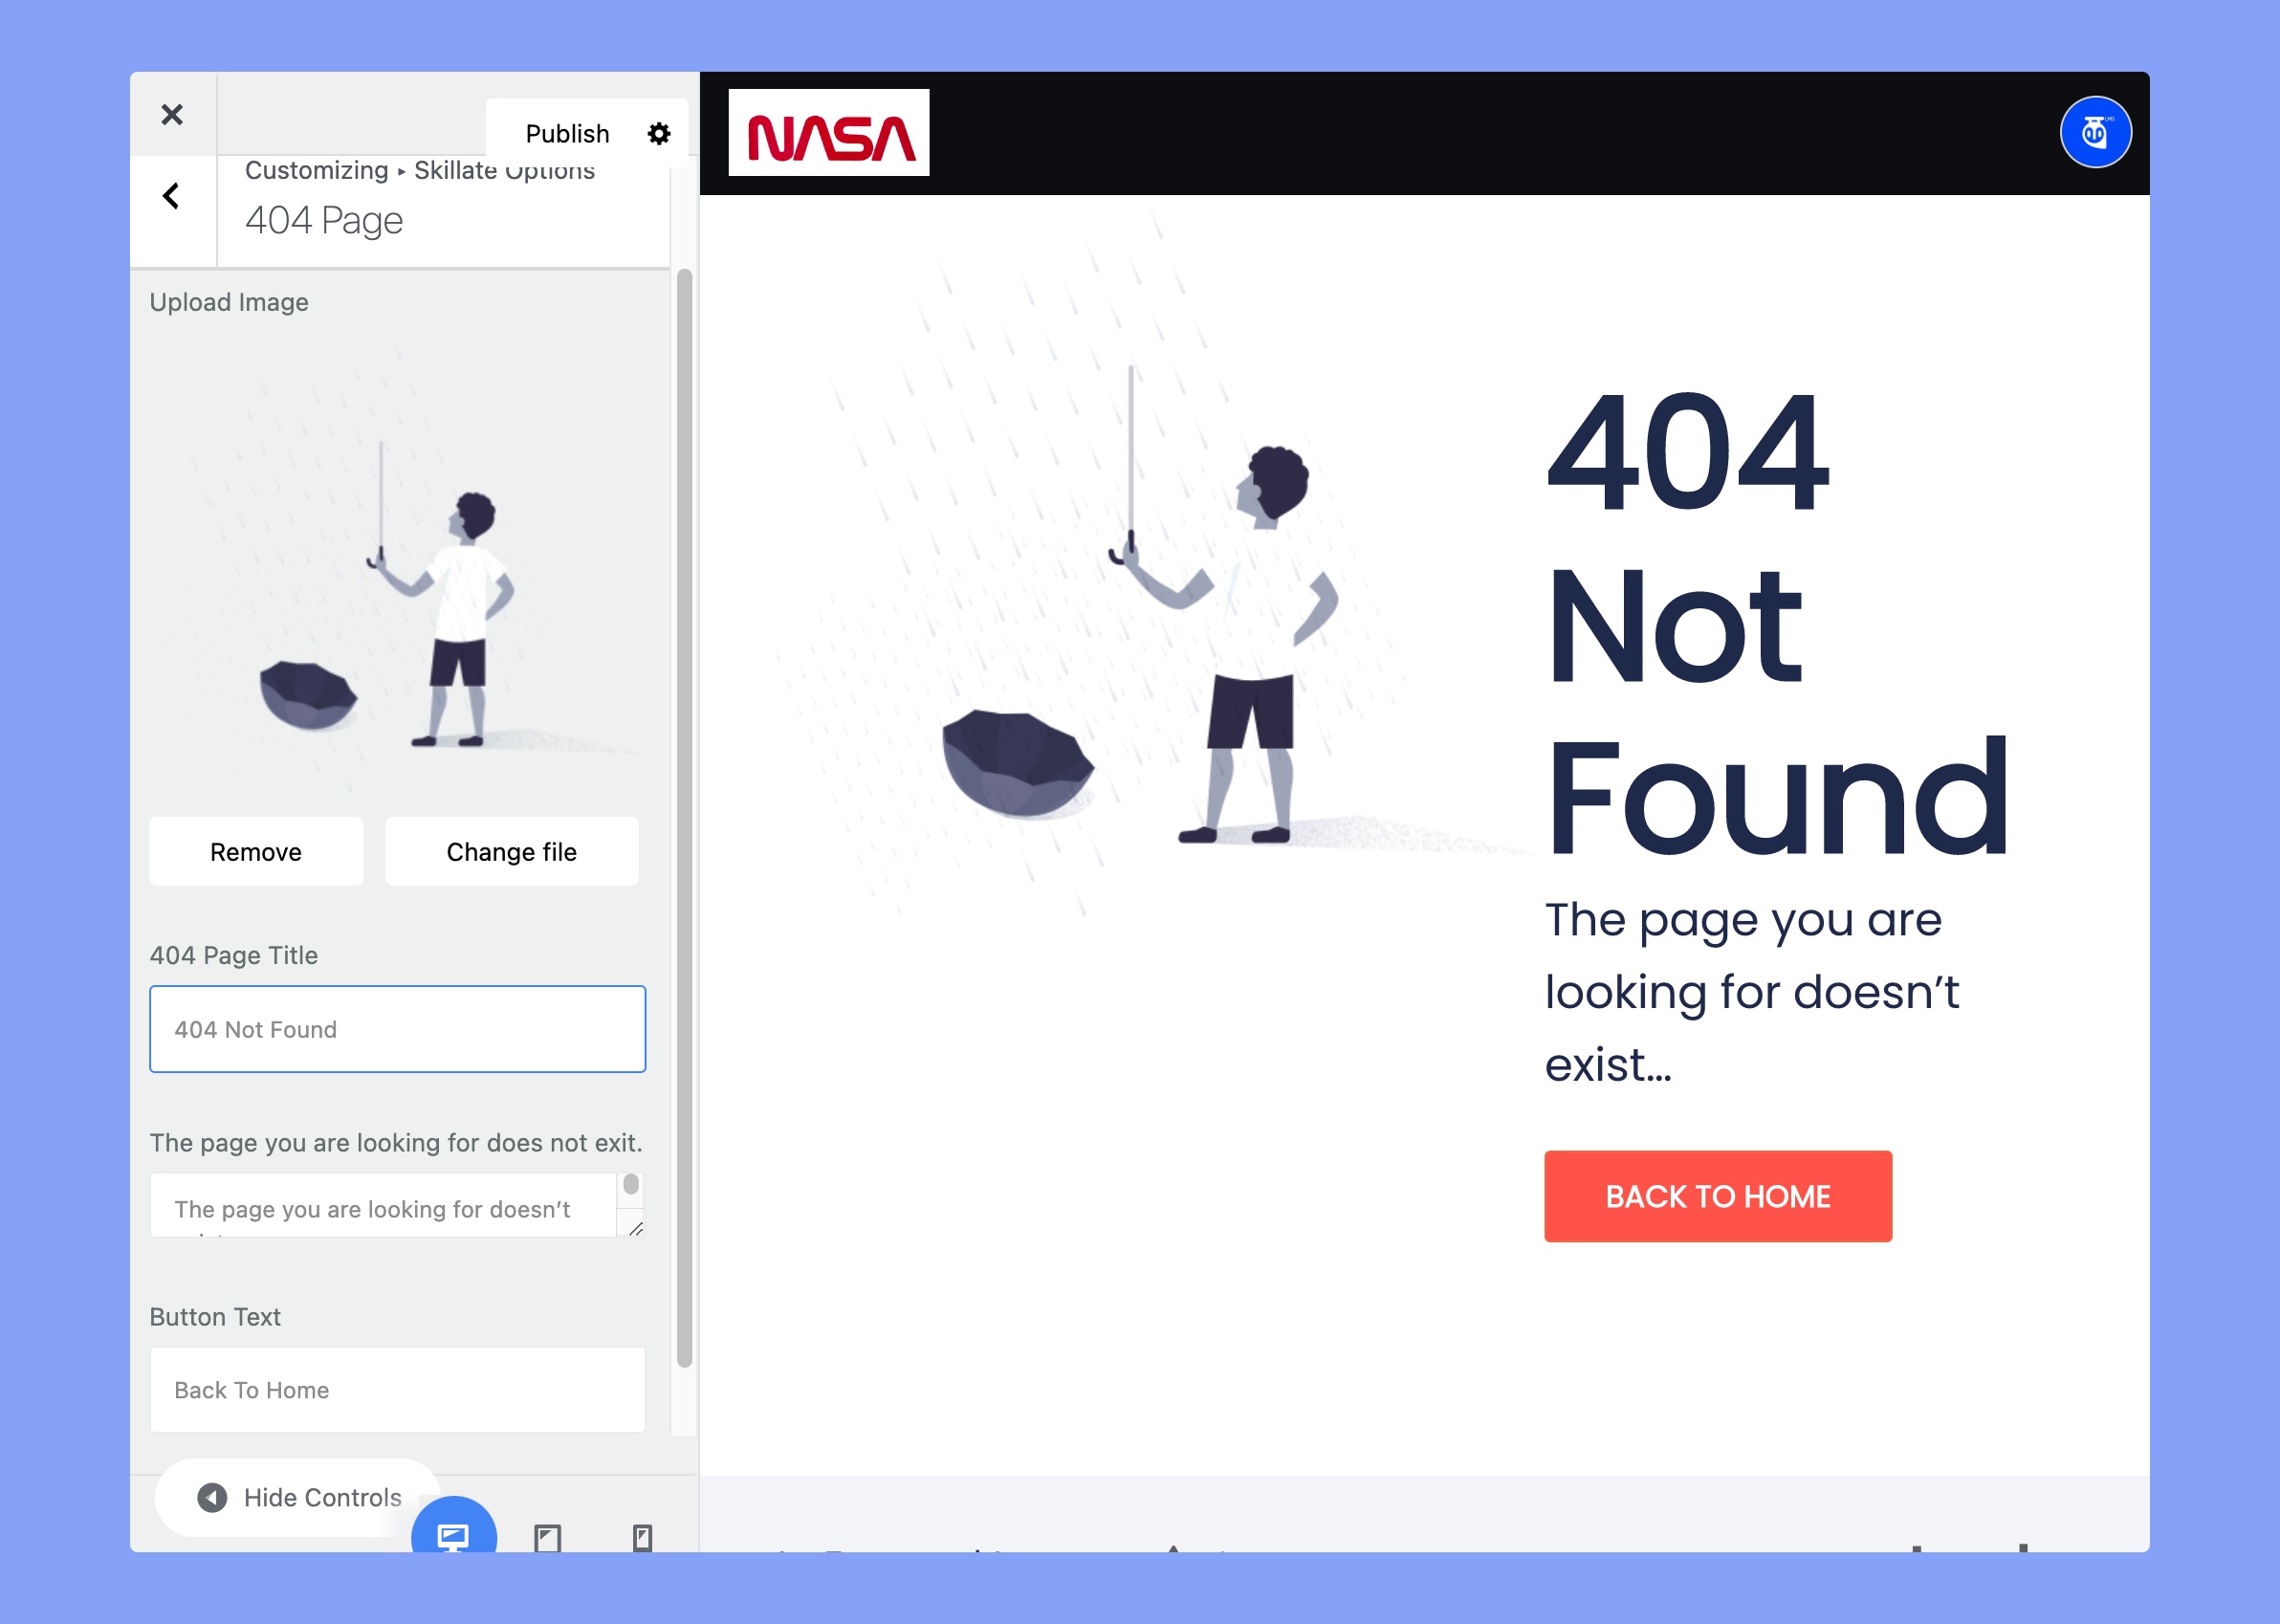
Task: Click the Change file button
Action: pyautogui.click(x=512, y=852)
